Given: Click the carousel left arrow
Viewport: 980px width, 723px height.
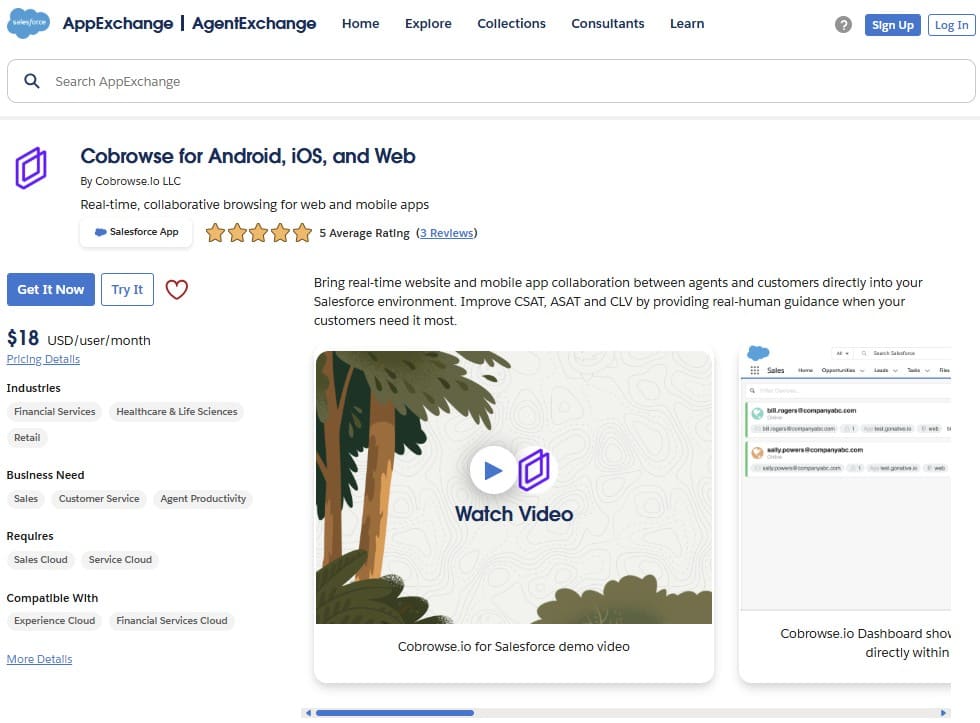Looking at the screenshot, I should click(308, 713).
